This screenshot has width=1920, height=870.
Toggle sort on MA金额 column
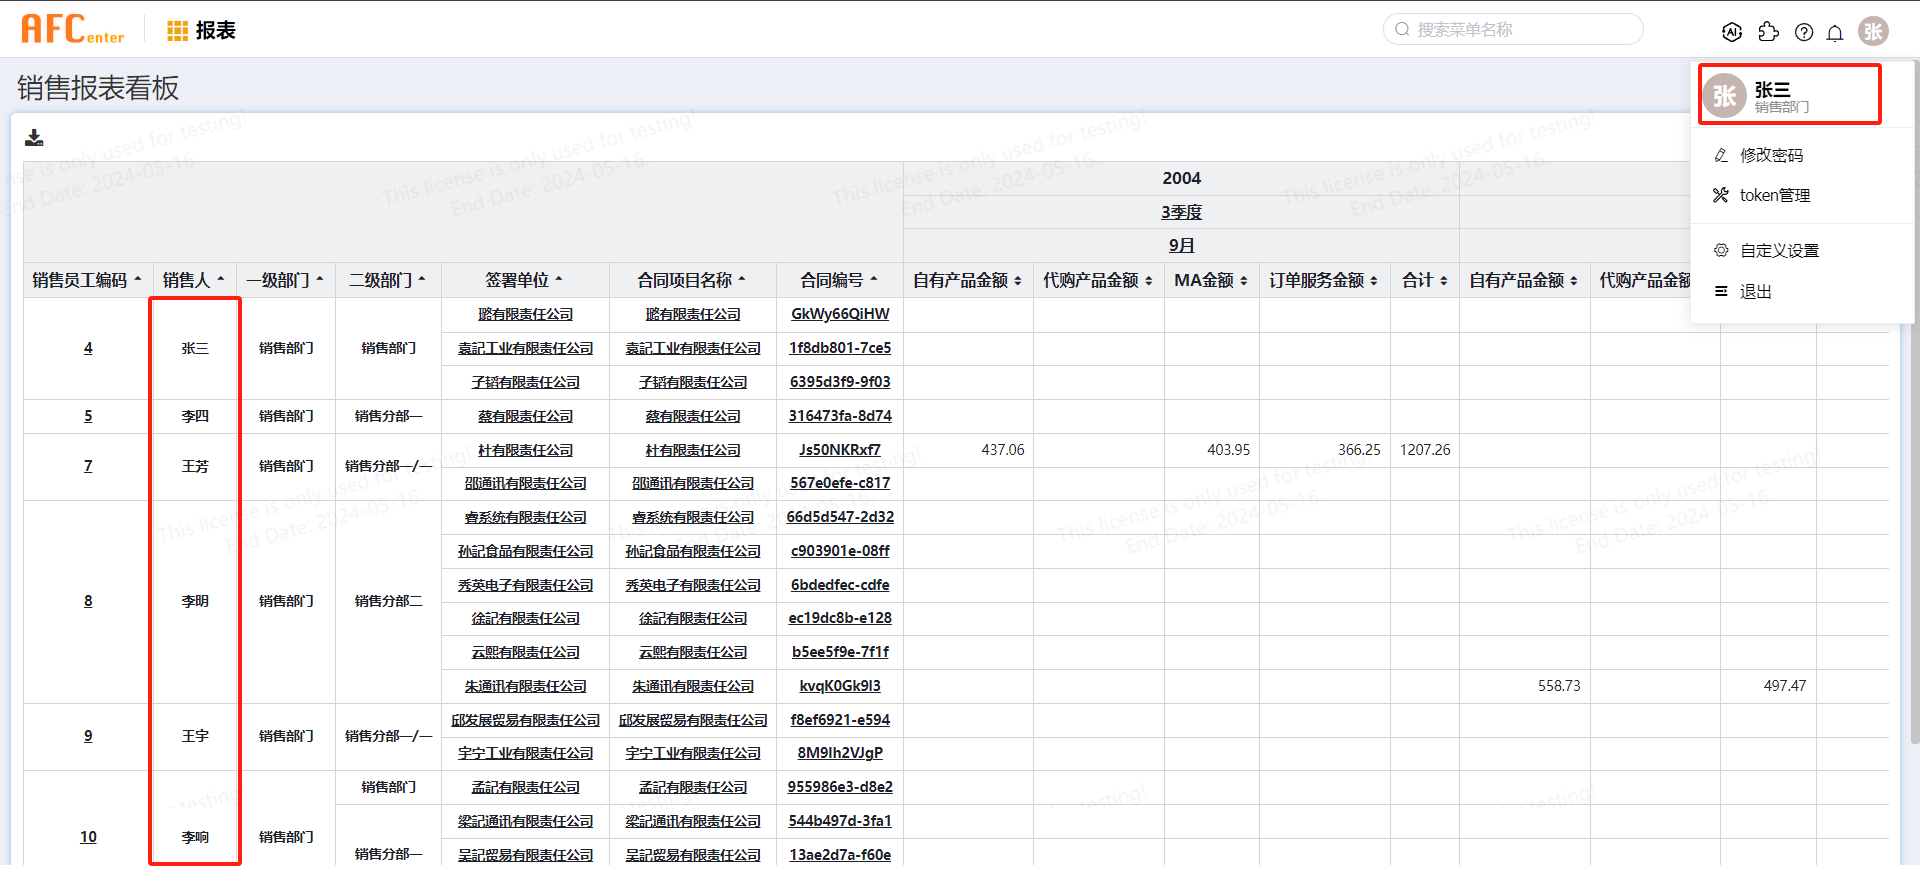1210,280
